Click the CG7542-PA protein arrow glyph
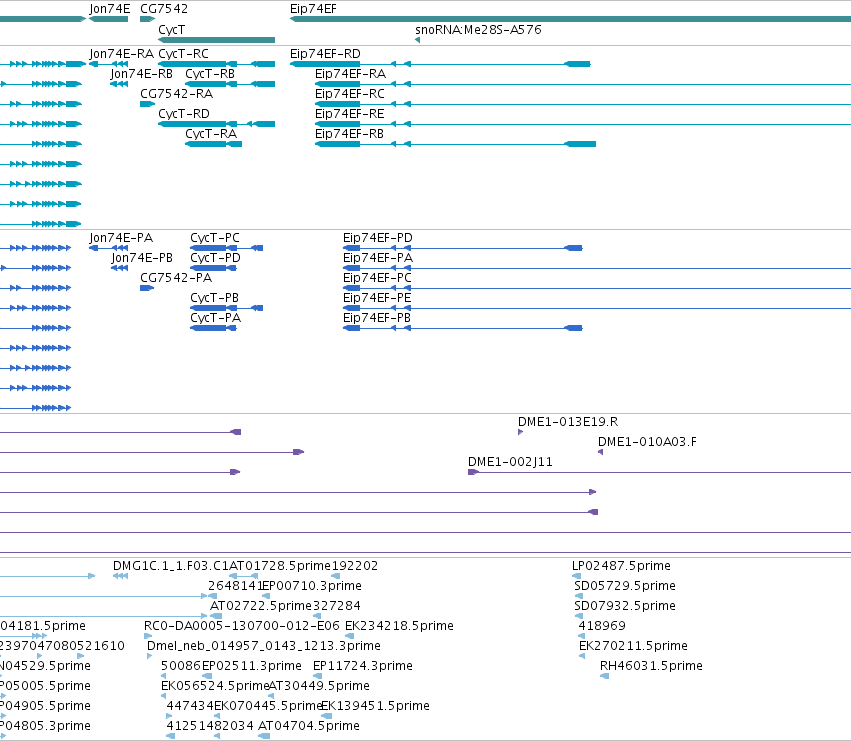Viewport: 851px width, 741px height. click(x=147, y=288)
